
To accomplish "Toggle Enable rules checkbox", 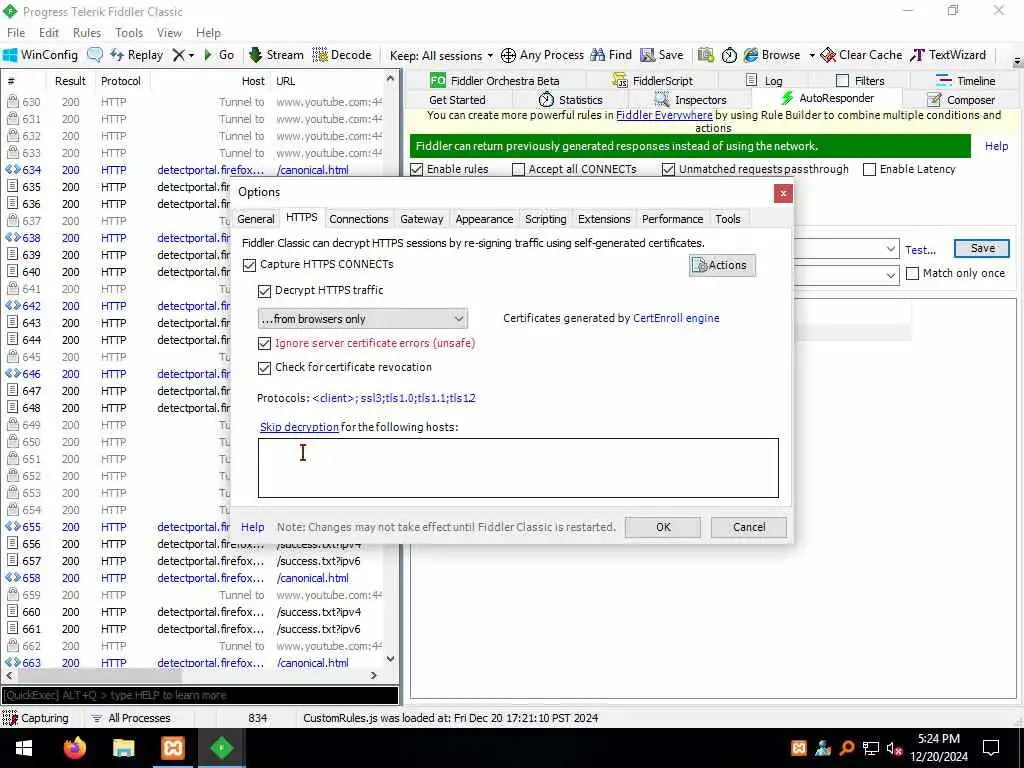I will click(417, 170).
